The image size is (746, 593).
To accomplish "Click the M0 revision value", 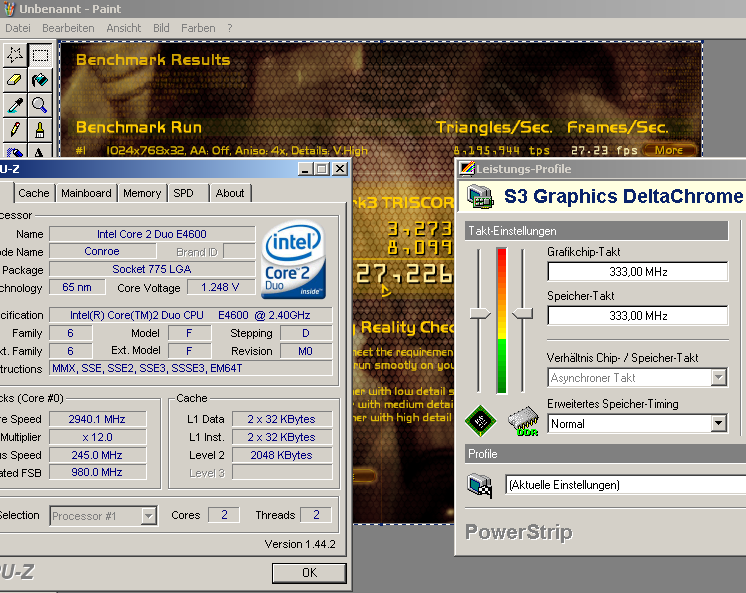I will click(305, 351).
